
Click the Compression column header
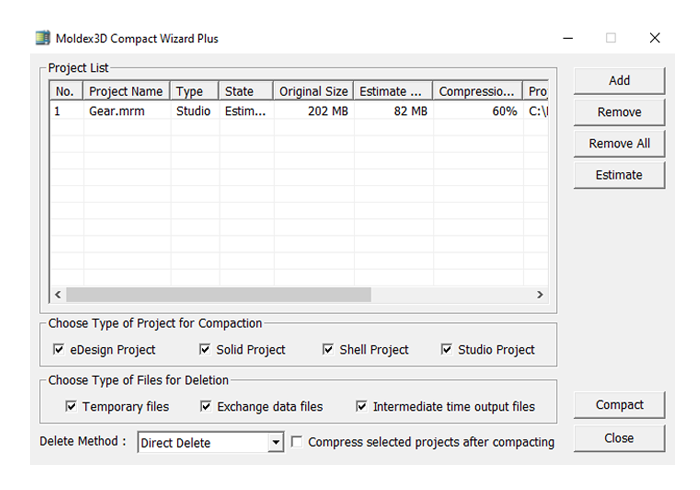pos(477,91)
